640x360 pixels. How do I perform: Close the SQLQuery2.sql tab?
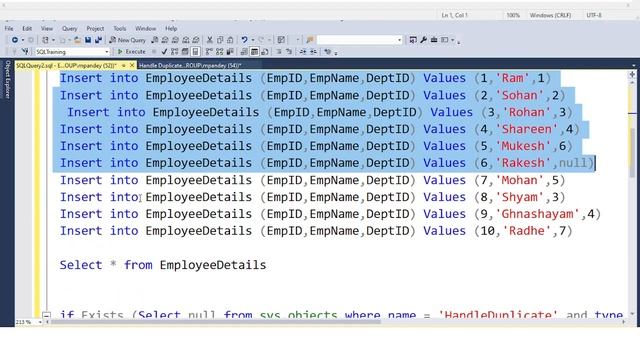click(132, 65)
